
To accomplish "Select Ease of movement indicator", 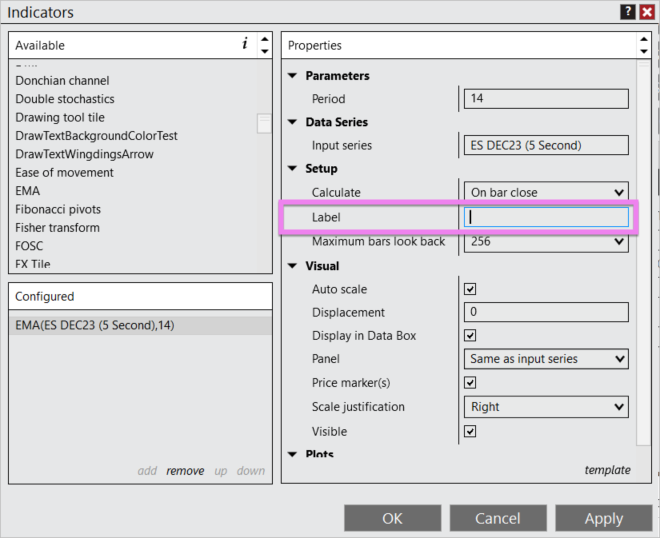I will tap(64, 173).
